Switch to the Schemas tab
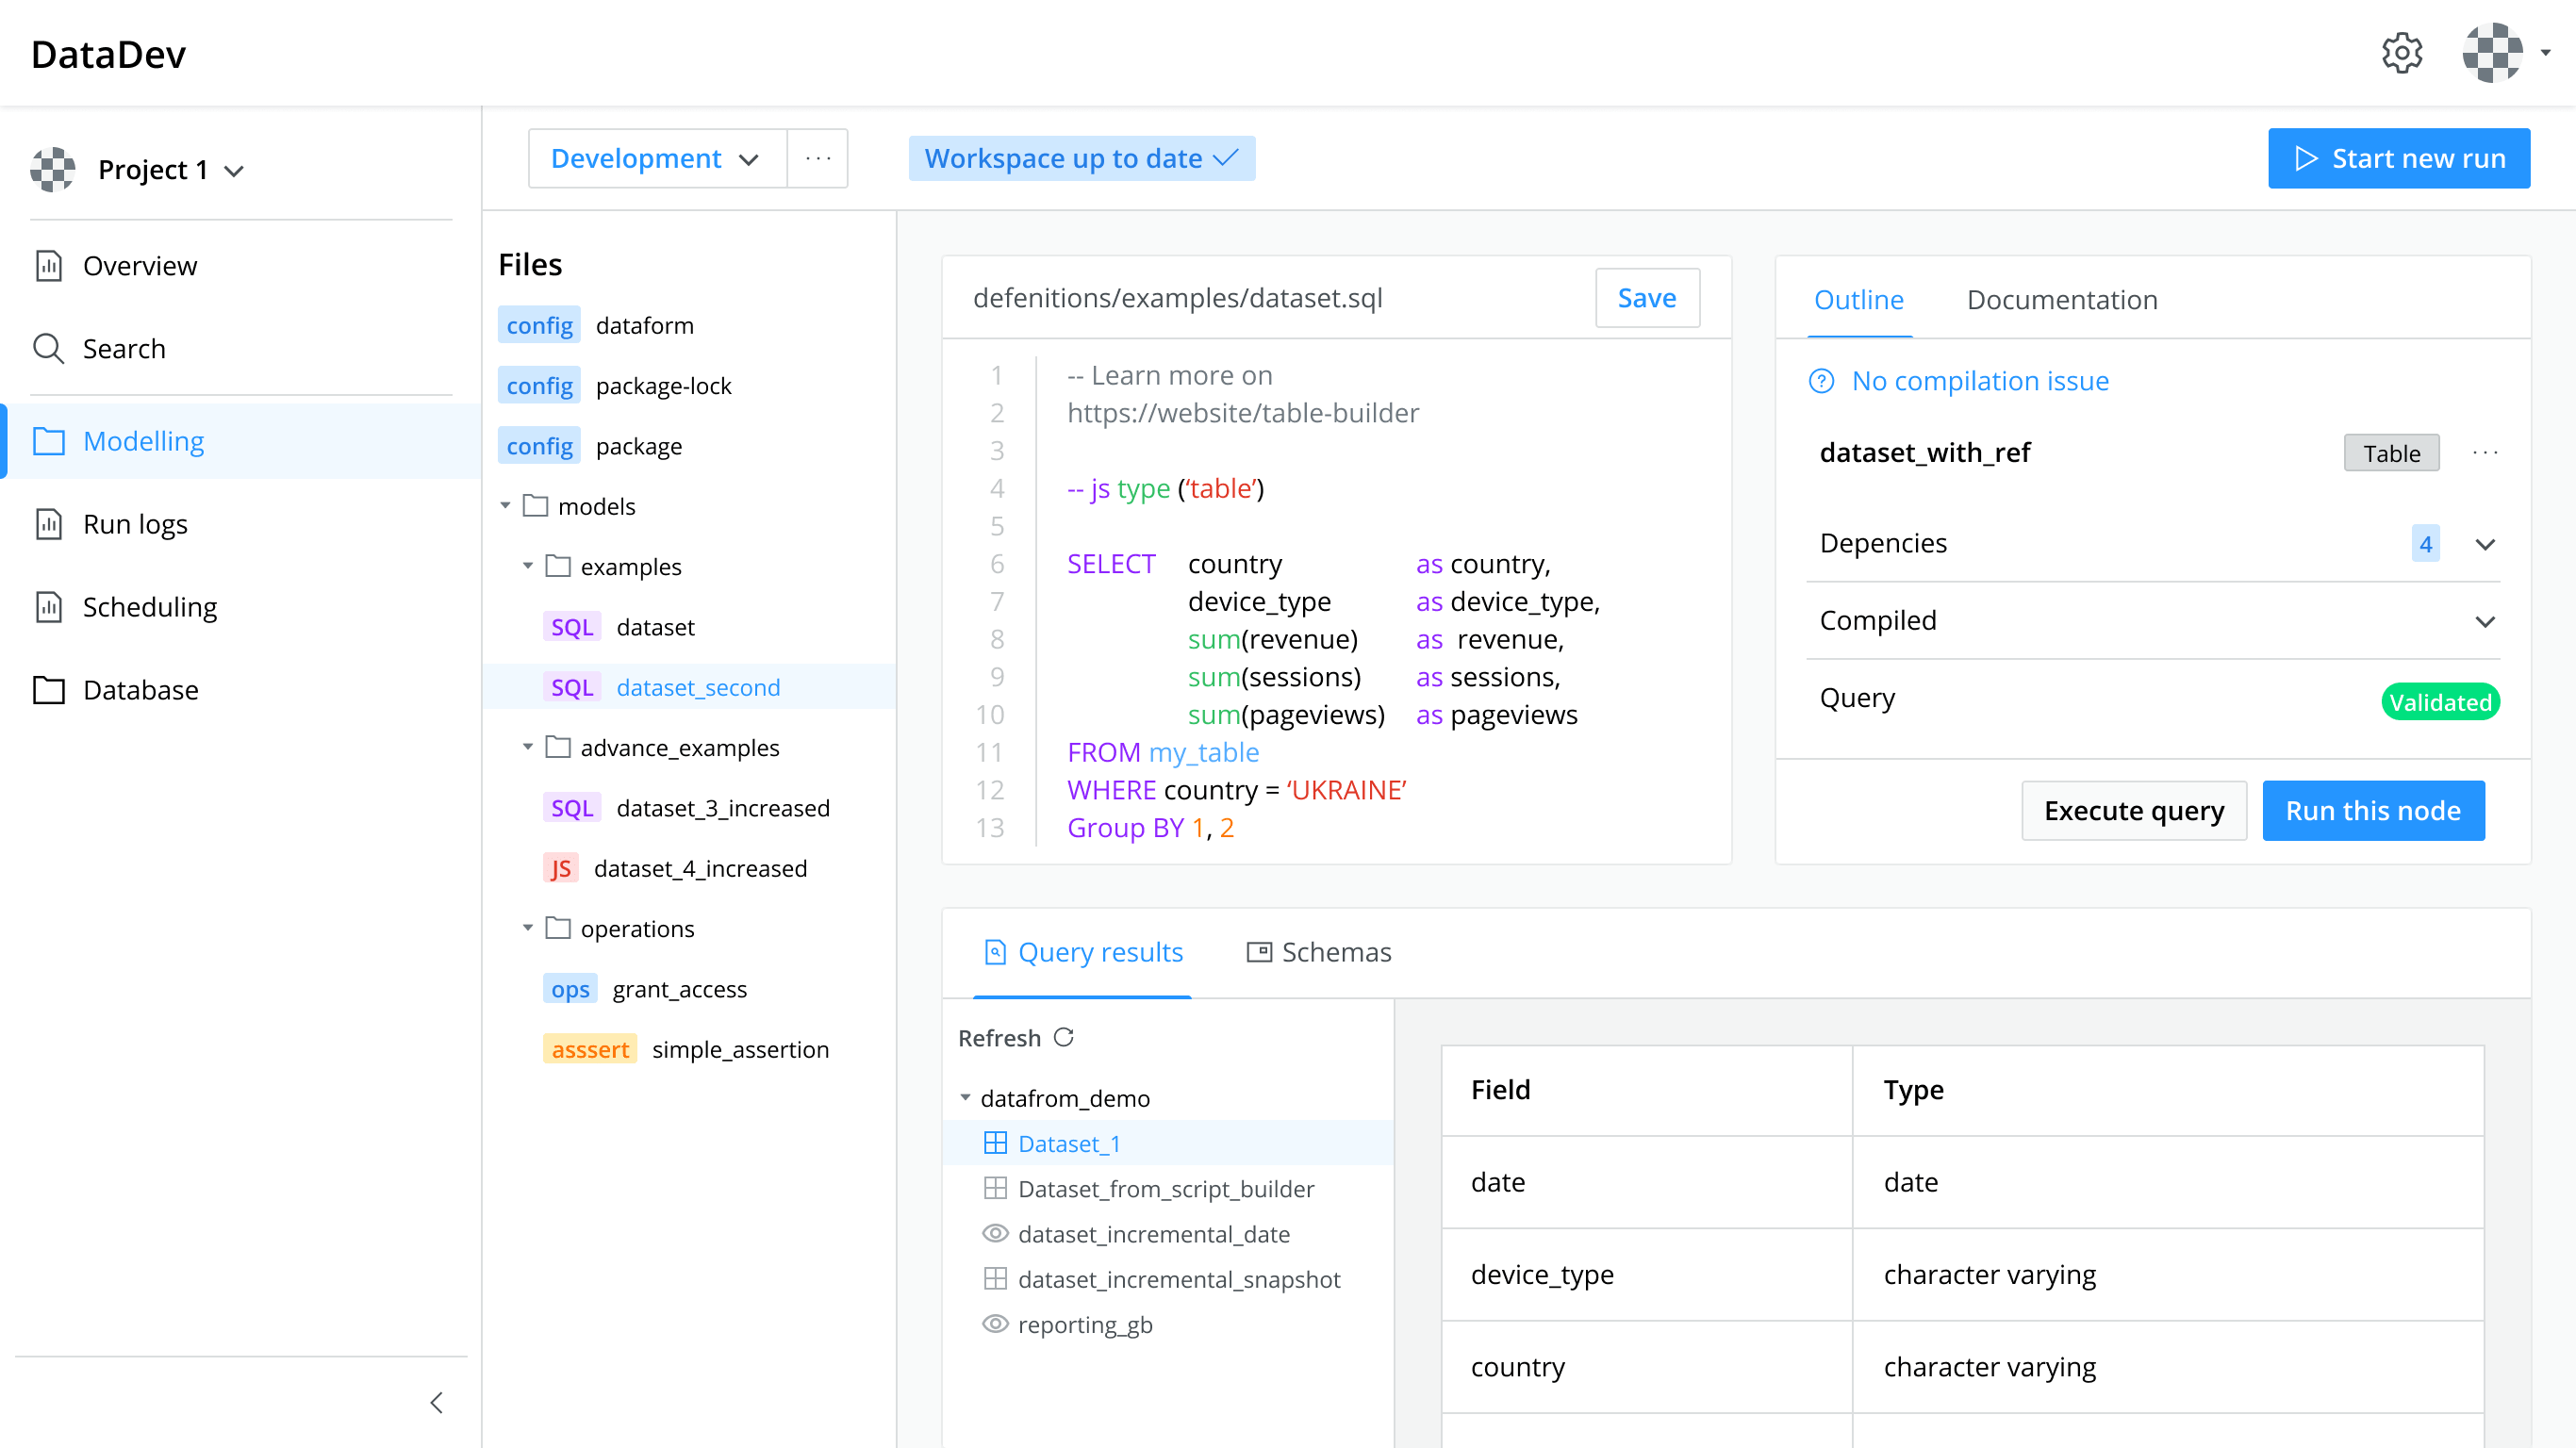Viewport: 2576px width, 1448px height. [x=1319, y=952]
